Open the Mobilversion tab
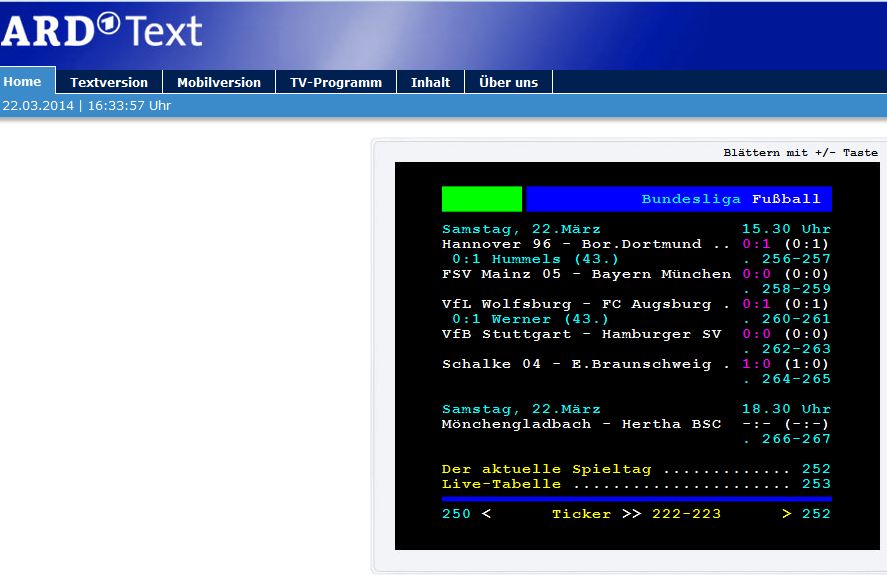Image resolution: width=887 pixels, height=577 pixels. (219, 82)
